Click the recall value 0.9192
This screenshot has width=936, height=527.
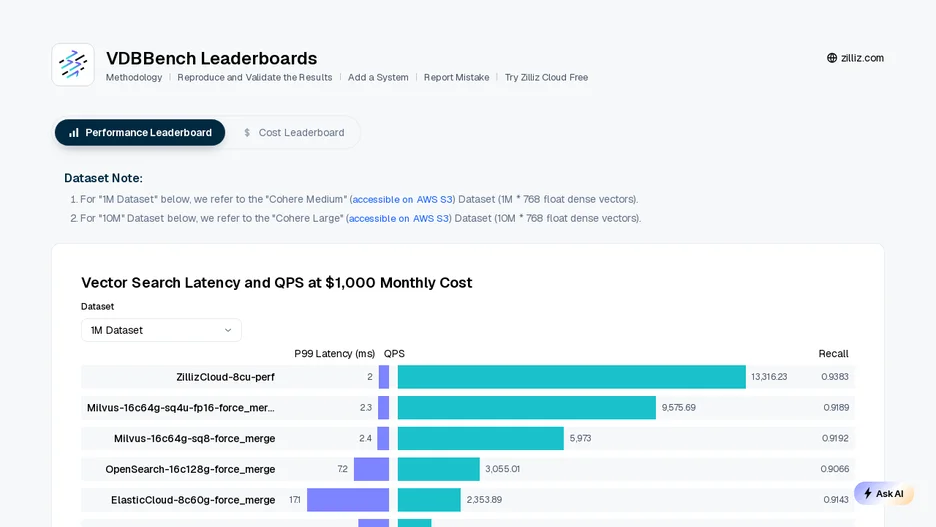tap(835, 438)
